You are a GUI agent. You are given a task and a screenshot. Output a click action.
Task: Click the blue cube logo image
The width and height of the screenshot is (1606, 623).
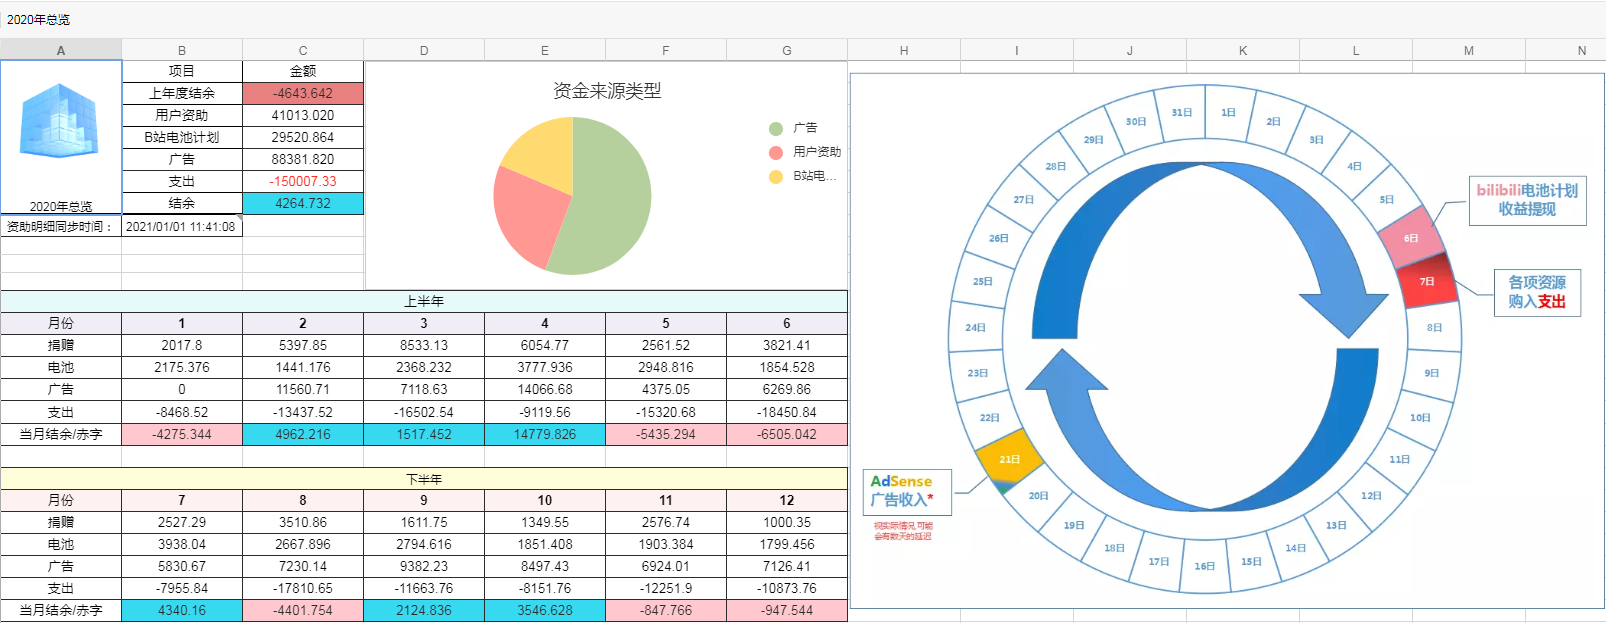pyautogui.click(x=60, y=122)
